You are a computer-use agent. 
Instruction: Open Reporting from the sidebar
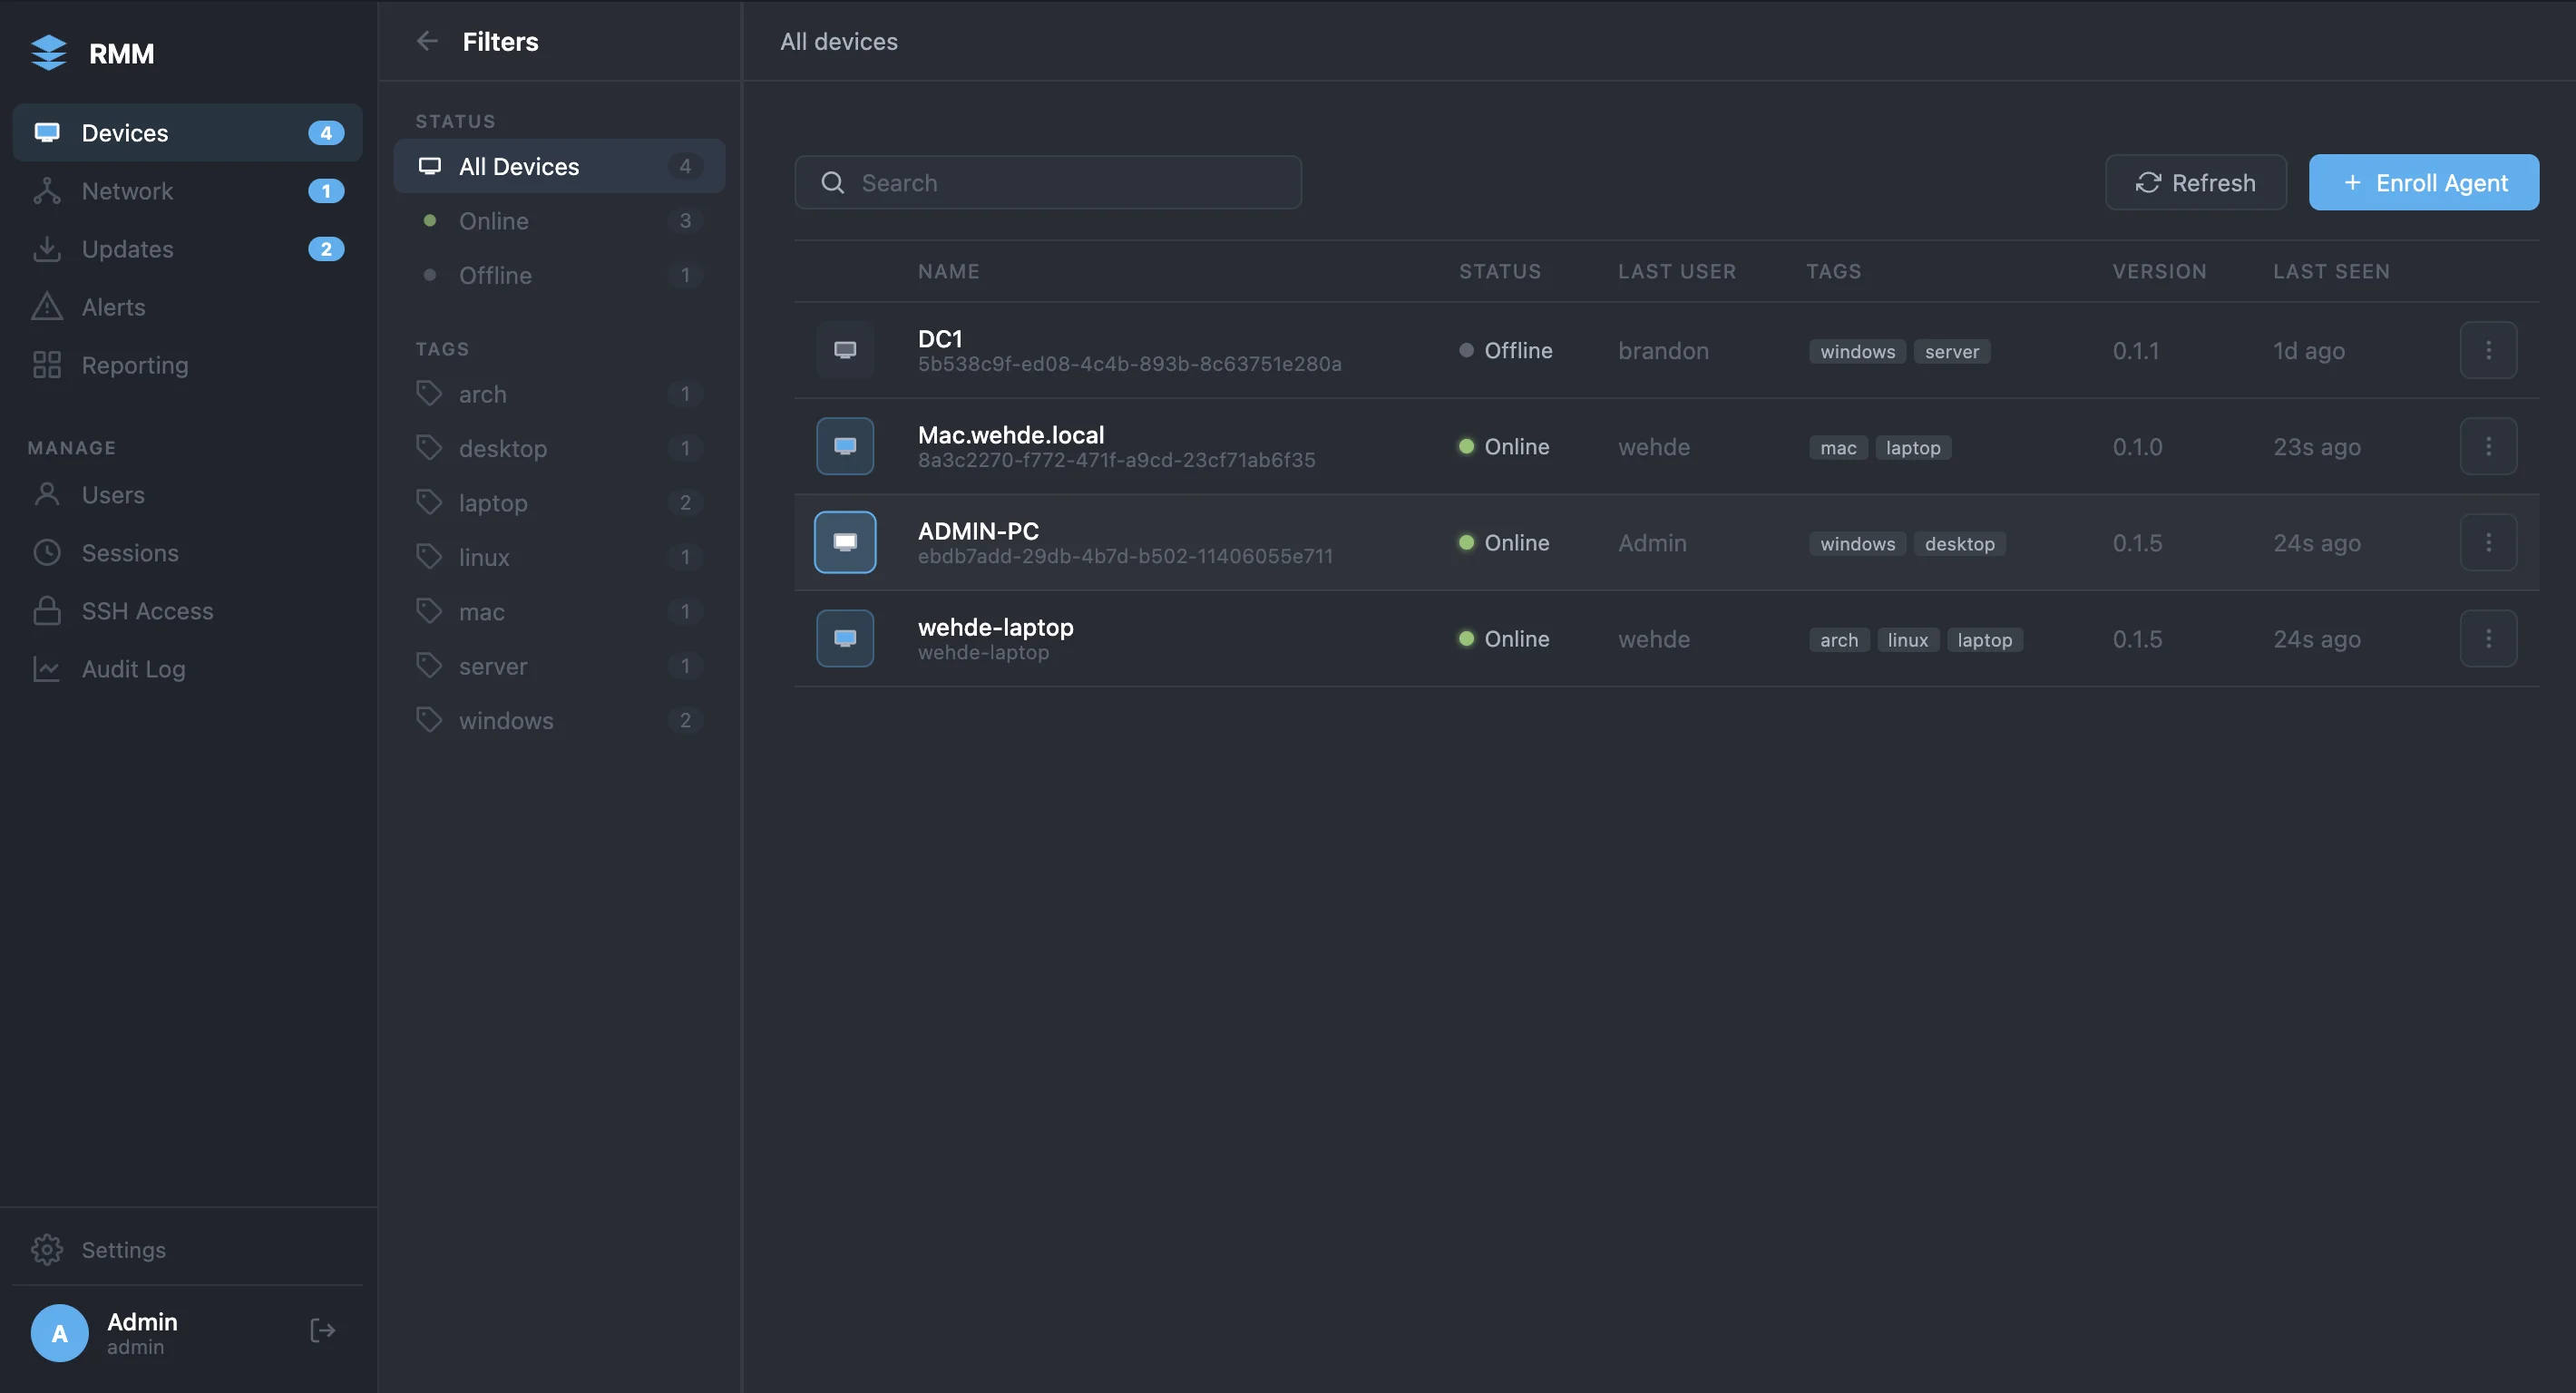pyautogui.click(x=134, y=365)
